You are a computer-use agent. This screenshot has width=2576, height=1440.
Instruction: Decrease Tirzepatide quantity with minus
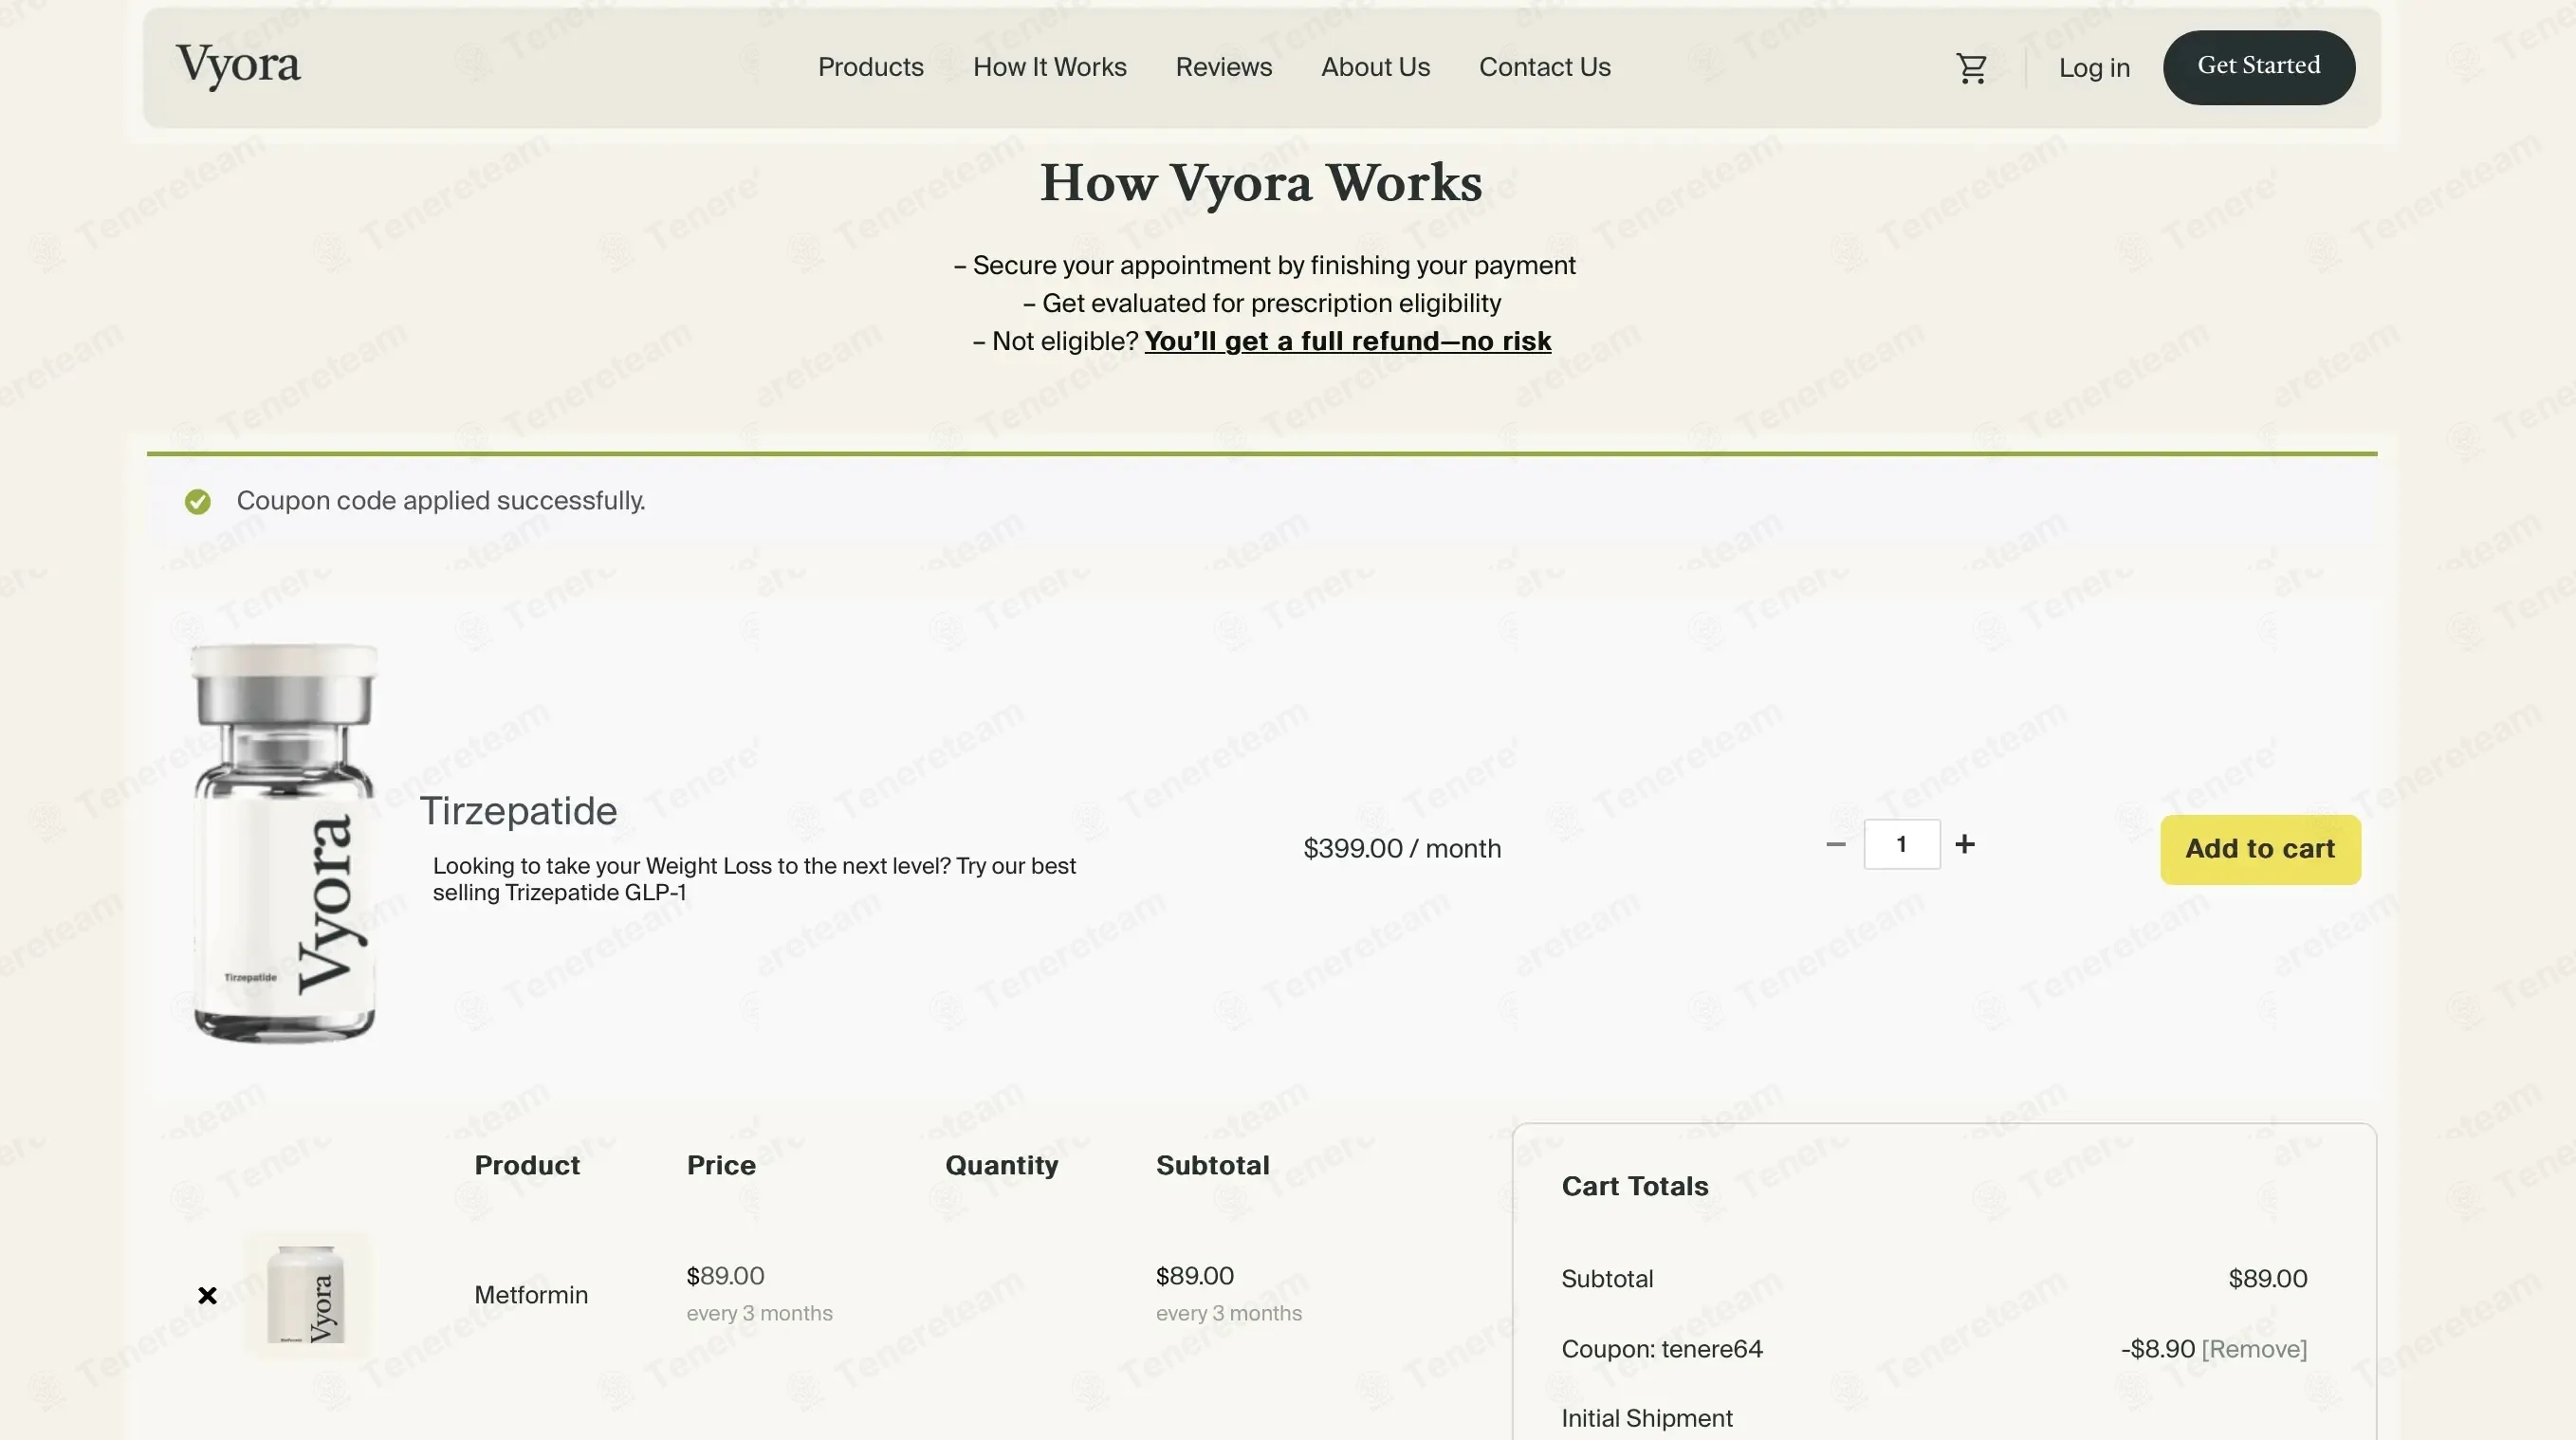tap(1835, 844)
